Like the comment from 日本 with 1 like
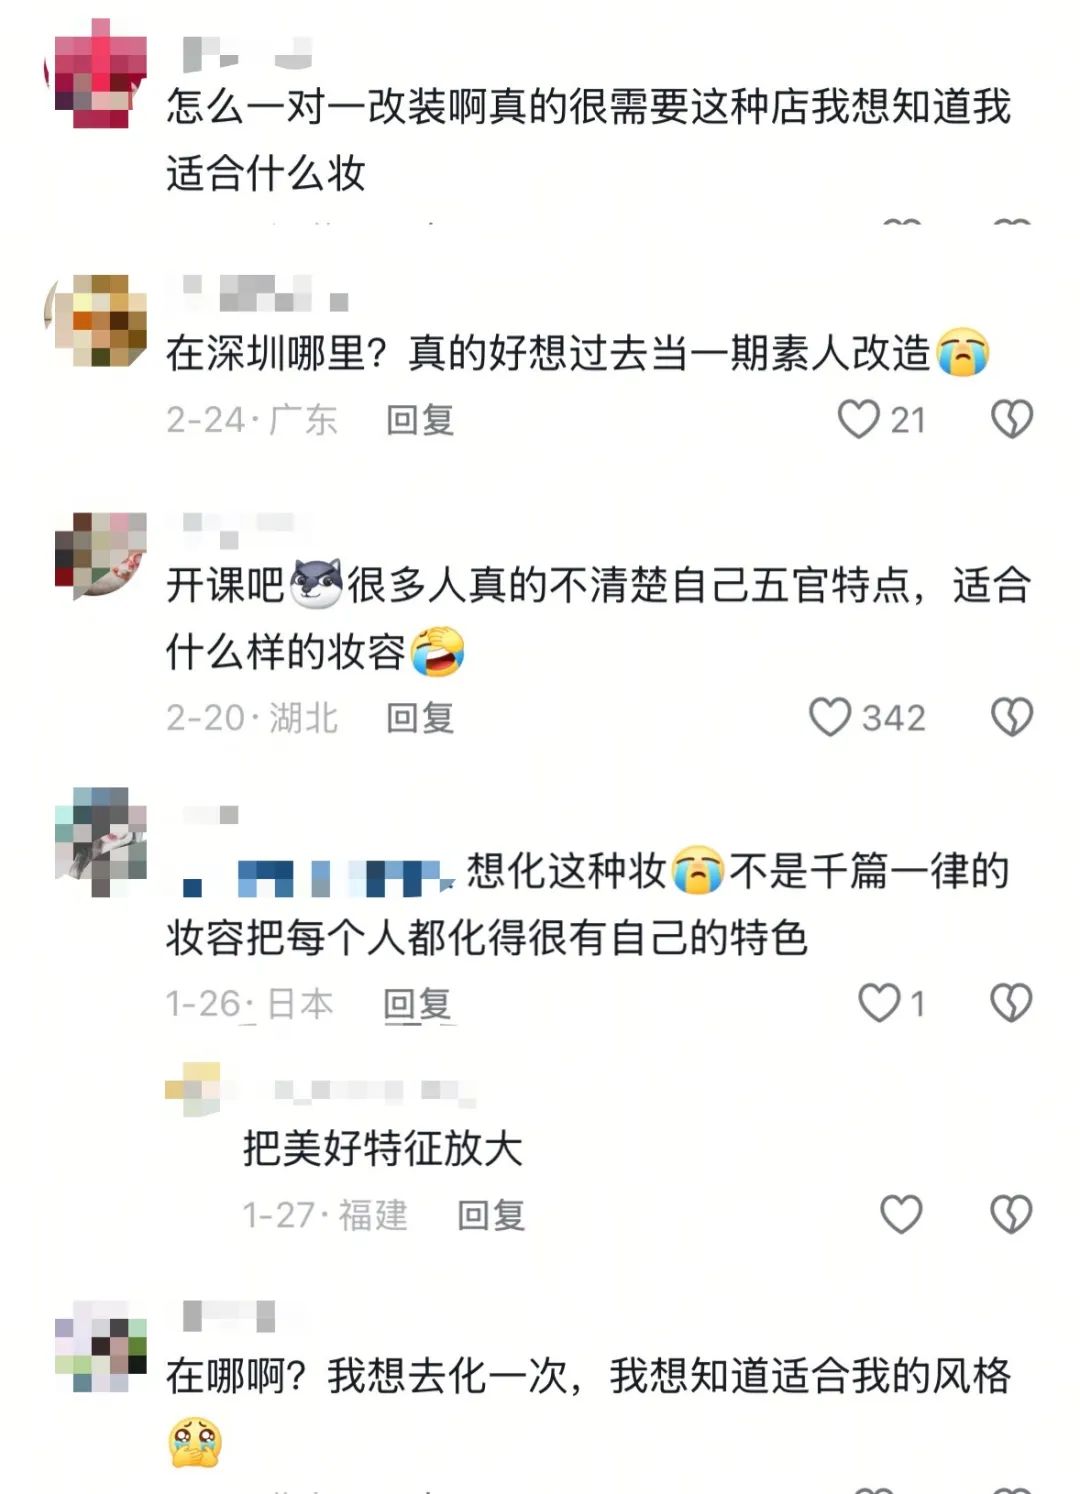Viewport: 1080px width, 1494px height. (x=880, y=1002)
